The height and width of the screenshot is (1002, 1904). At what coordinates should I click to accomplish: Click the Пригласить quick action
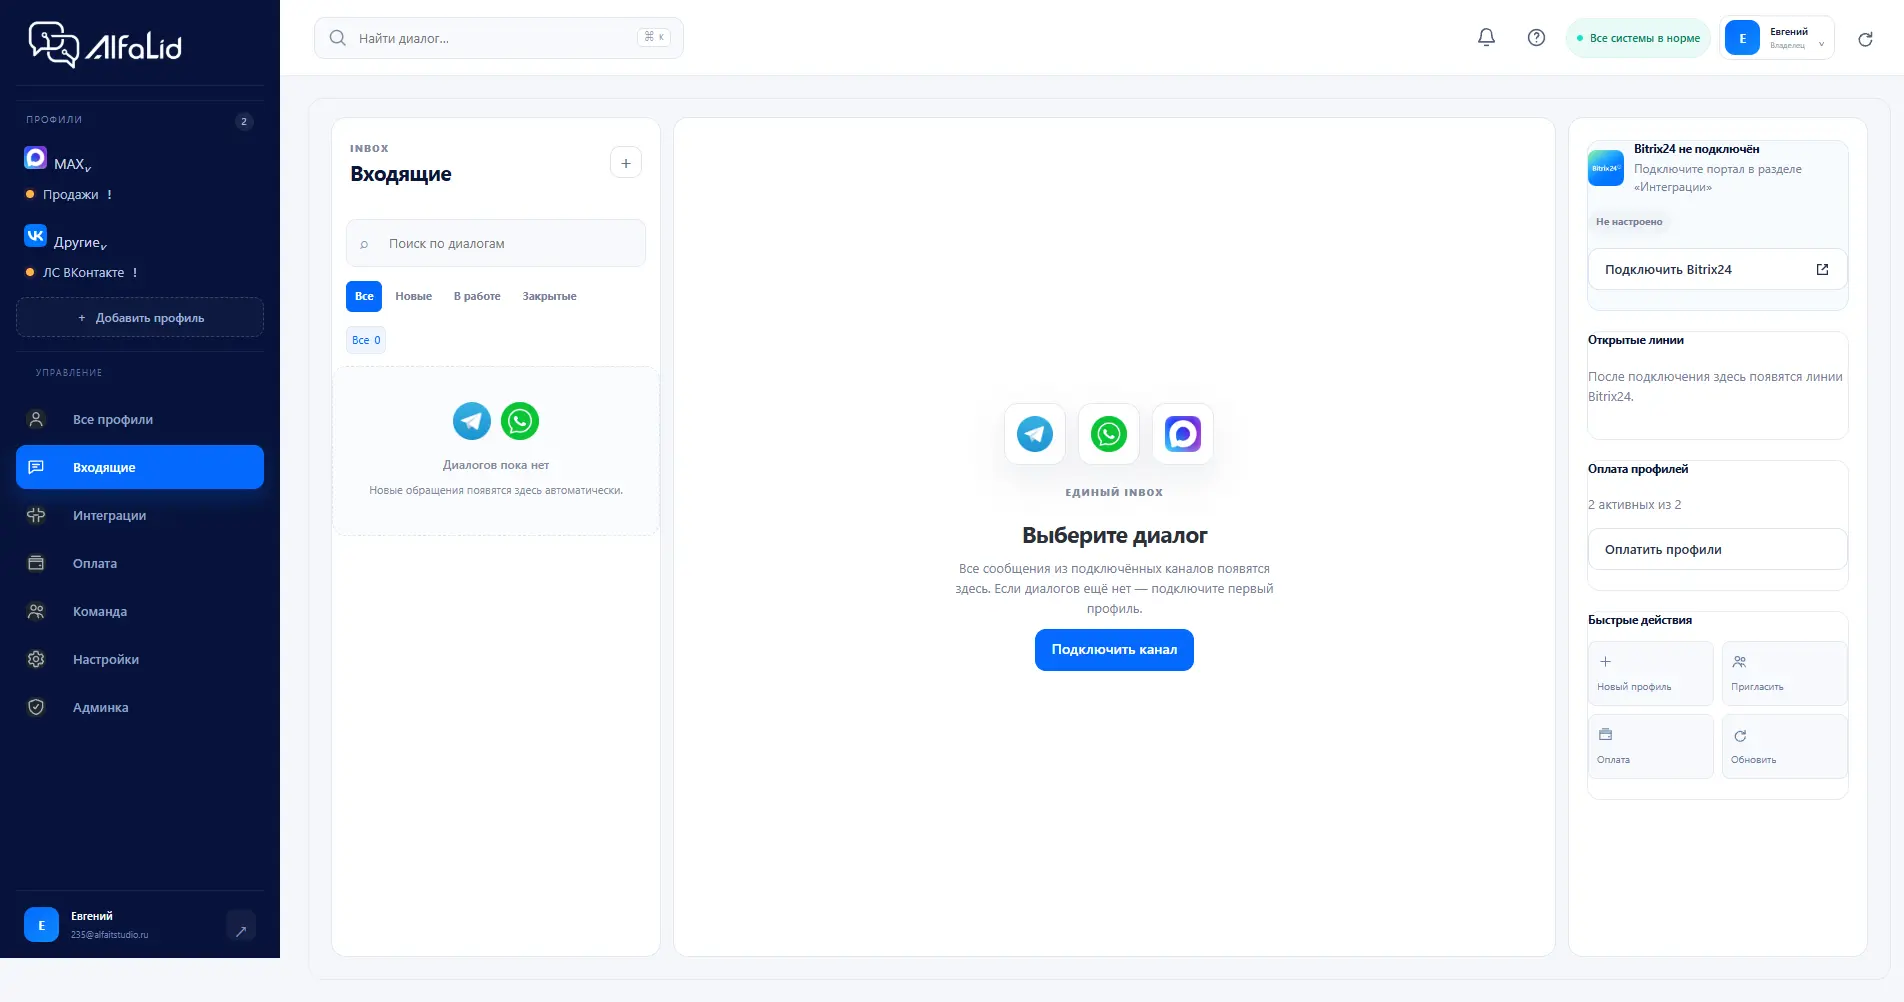[1784, 673]
